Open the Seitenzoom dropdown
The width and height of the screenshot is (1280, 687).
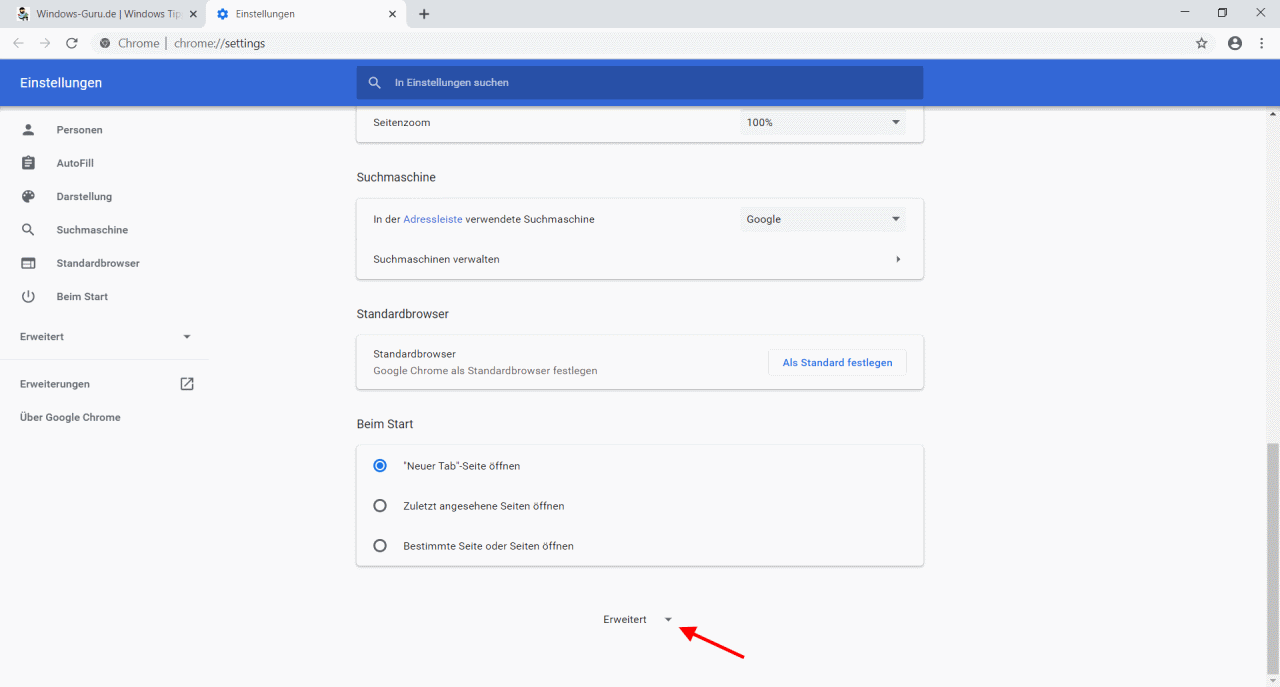pyautogui.click(x=822, y=122)
